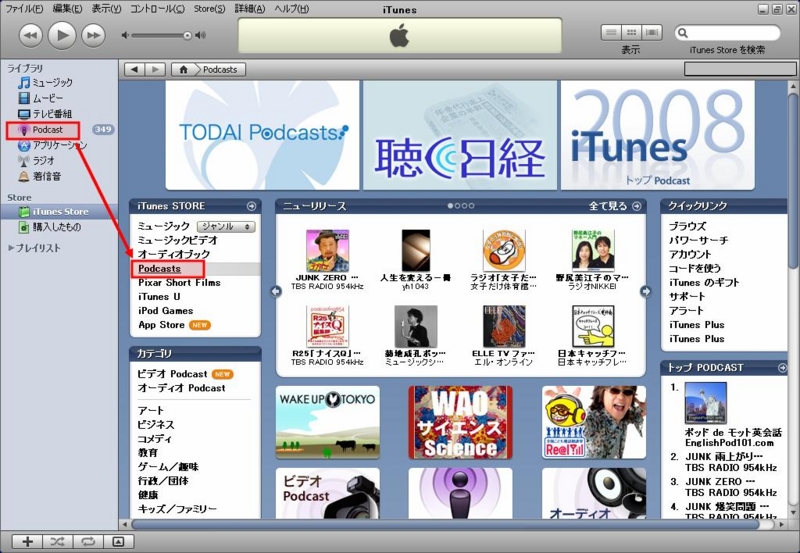The image size is (800, 553).
Task: Click the add playlist plus button
Action: click(x=27, y=542)
